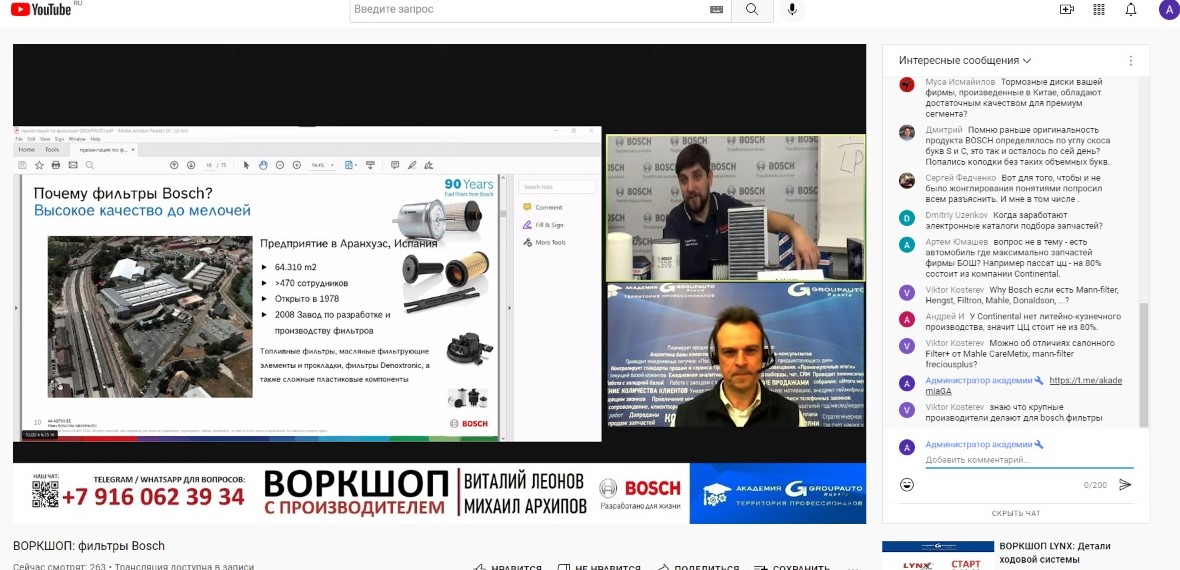Collapse the Acrobat right tools pane arrow
1180x570 pixels.
coord(510,307)
